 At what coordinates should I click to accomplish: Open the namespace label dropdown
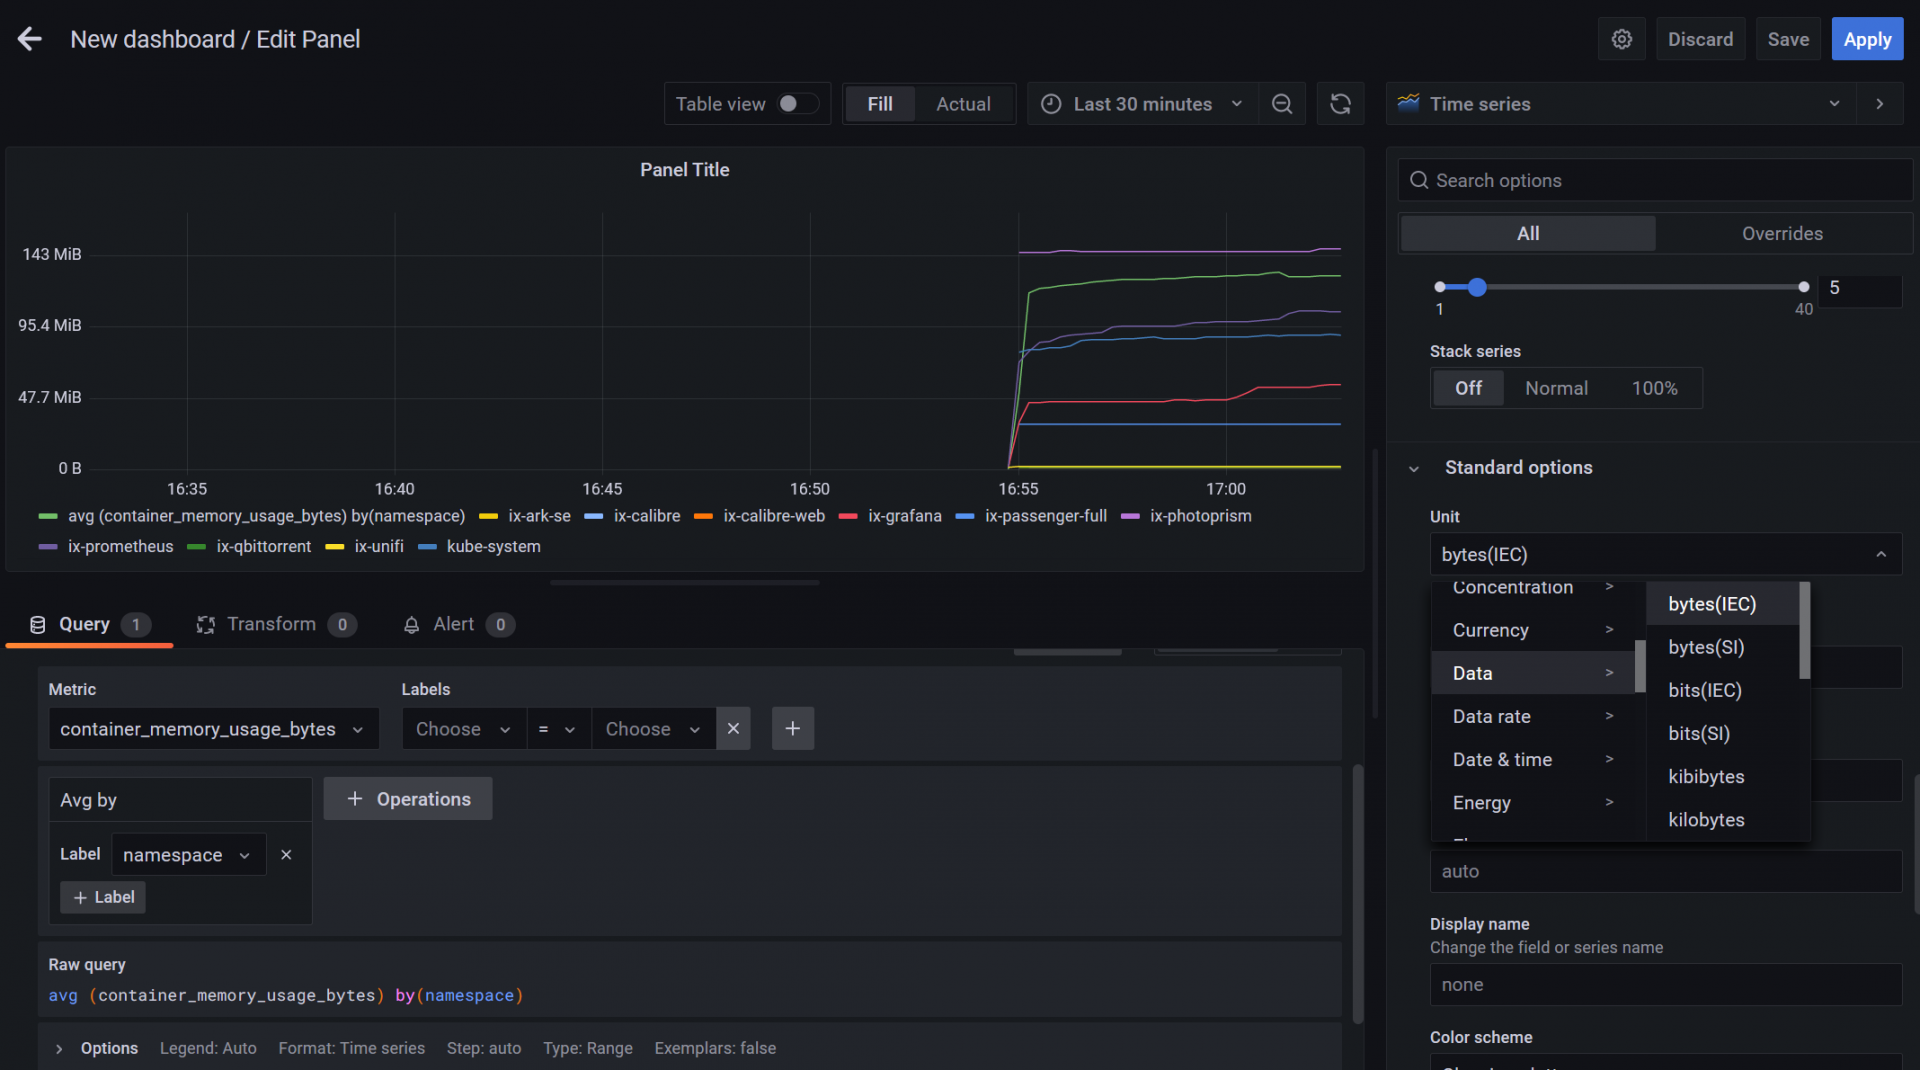click(188, 855)
